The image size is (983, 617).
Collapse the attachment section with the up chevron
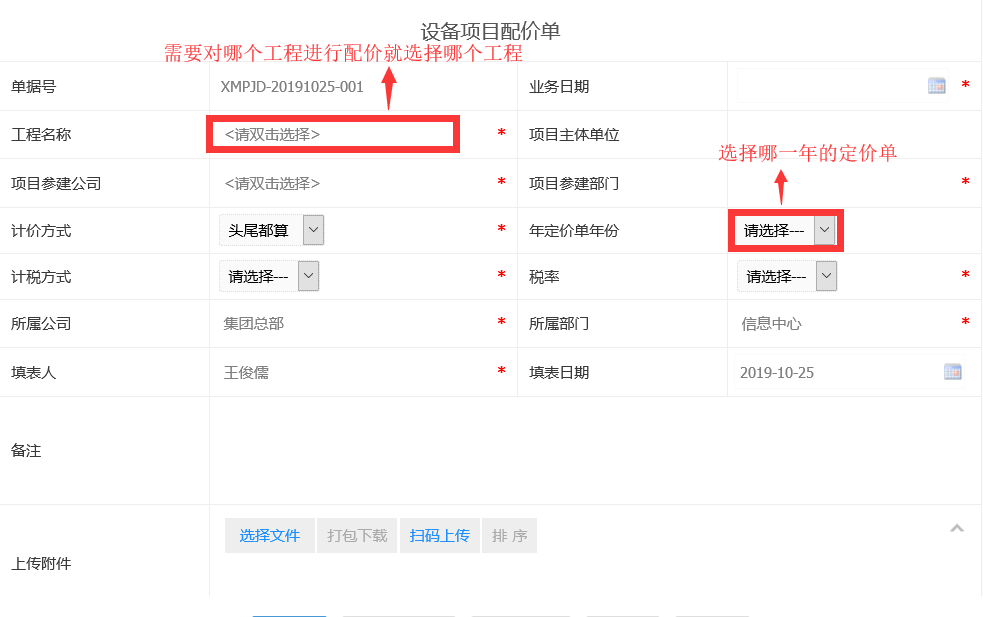tap(957, 528)
